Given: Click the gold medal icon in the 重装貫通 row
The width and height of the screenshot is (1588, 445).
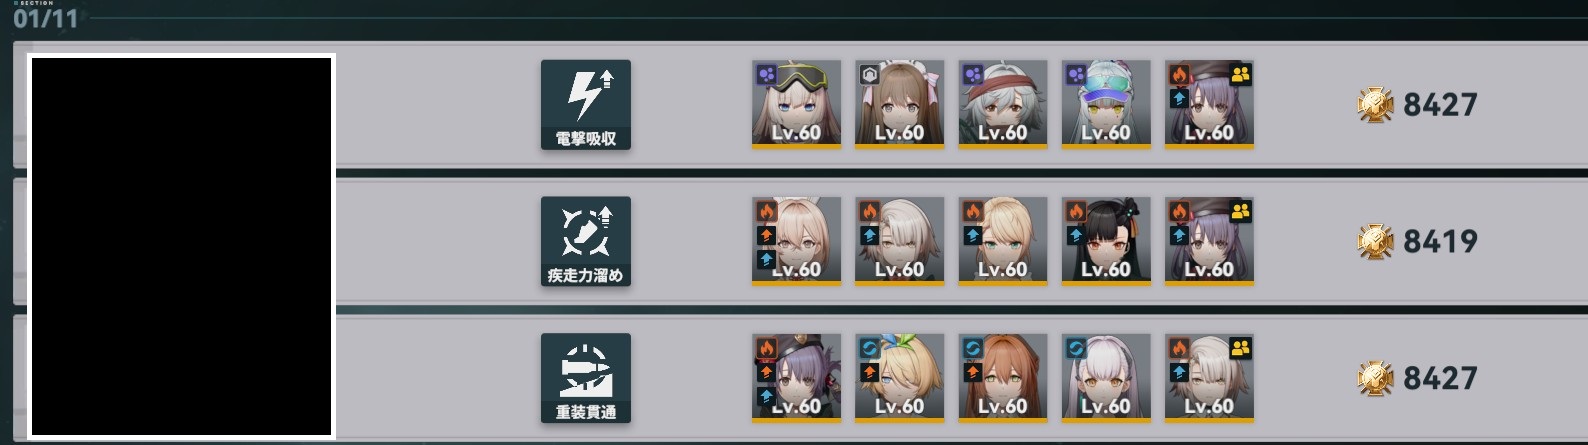Looking at the screenshot, I should pos(1376,378).
